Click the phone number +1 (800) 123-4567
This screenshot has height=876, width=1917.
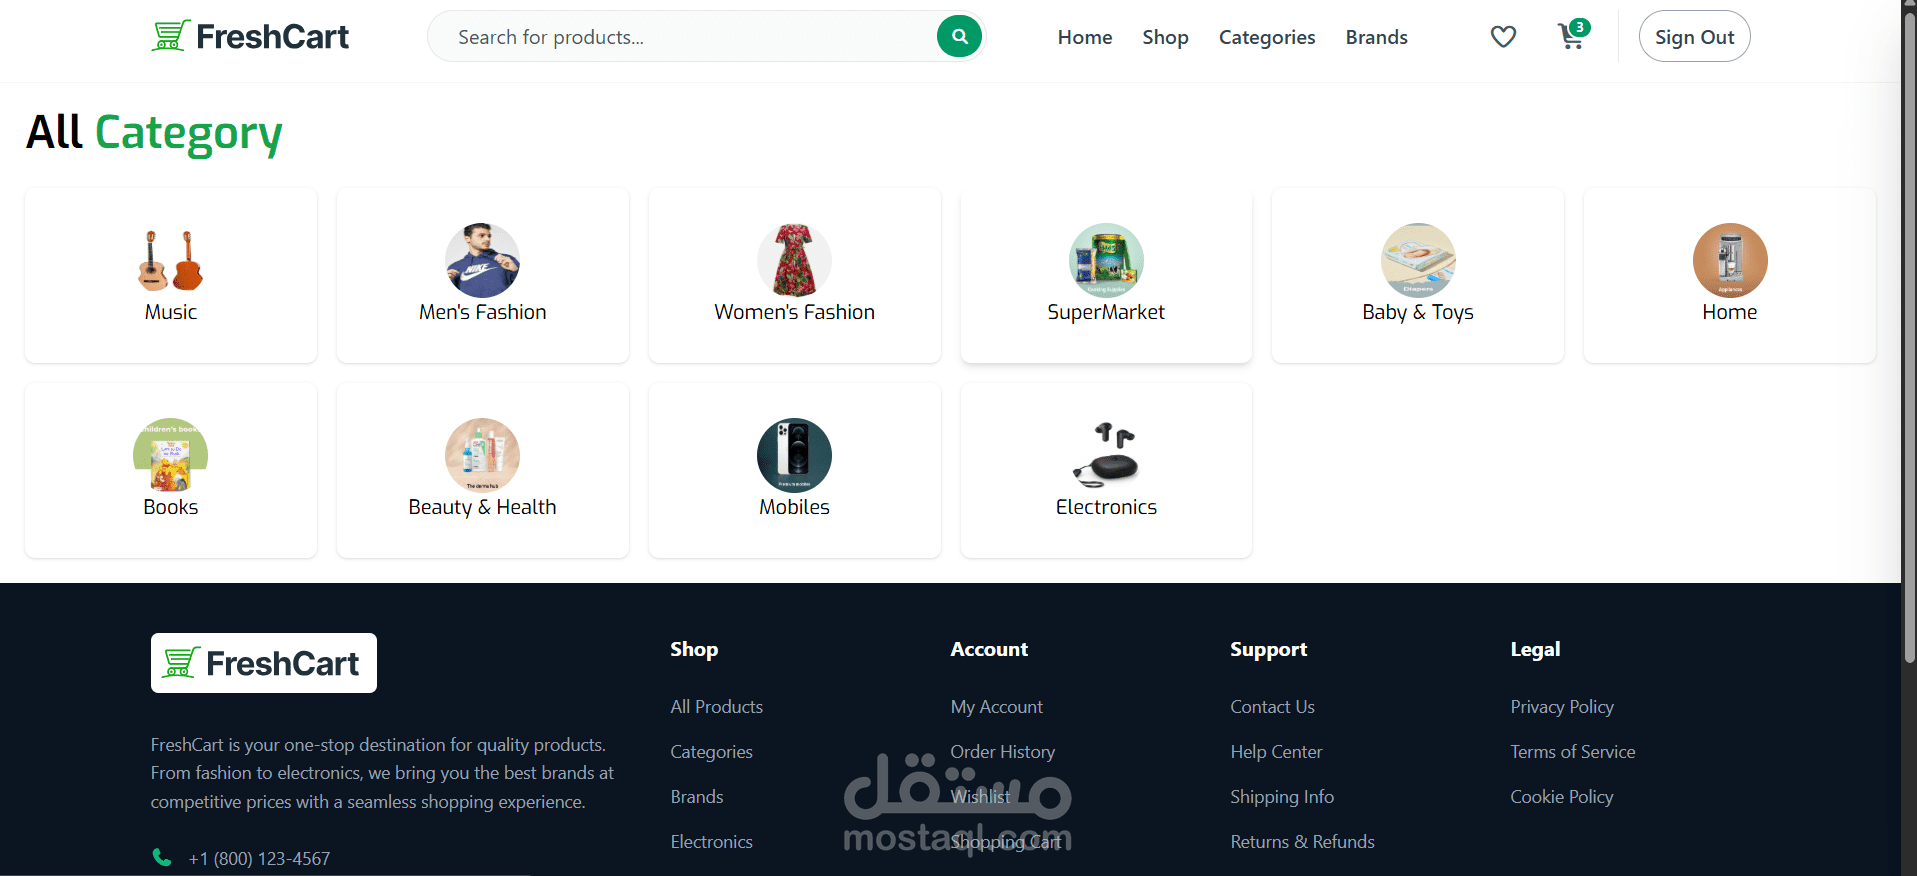pyautogui.click(x=259, y=859)
